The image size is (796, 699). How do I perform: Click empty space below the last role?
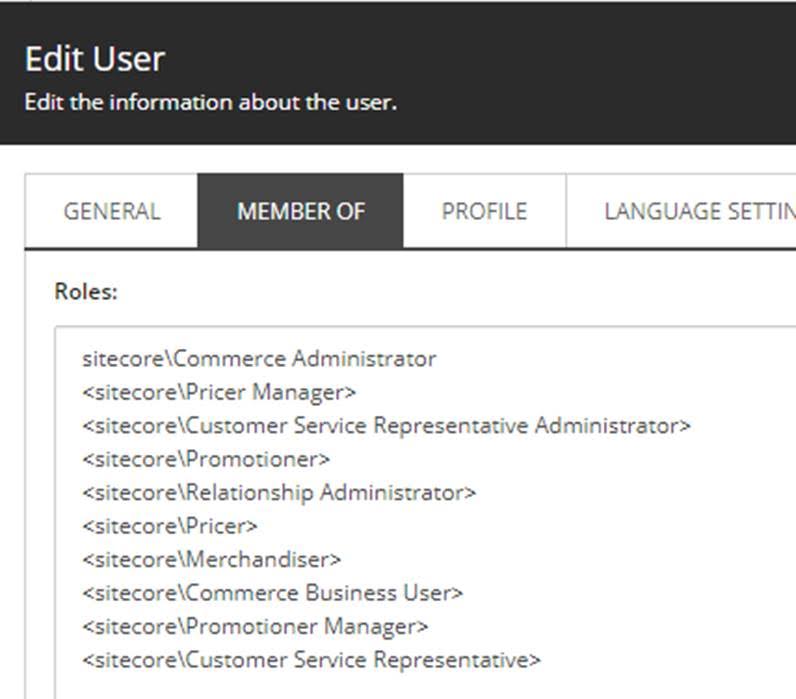point(400,685)
